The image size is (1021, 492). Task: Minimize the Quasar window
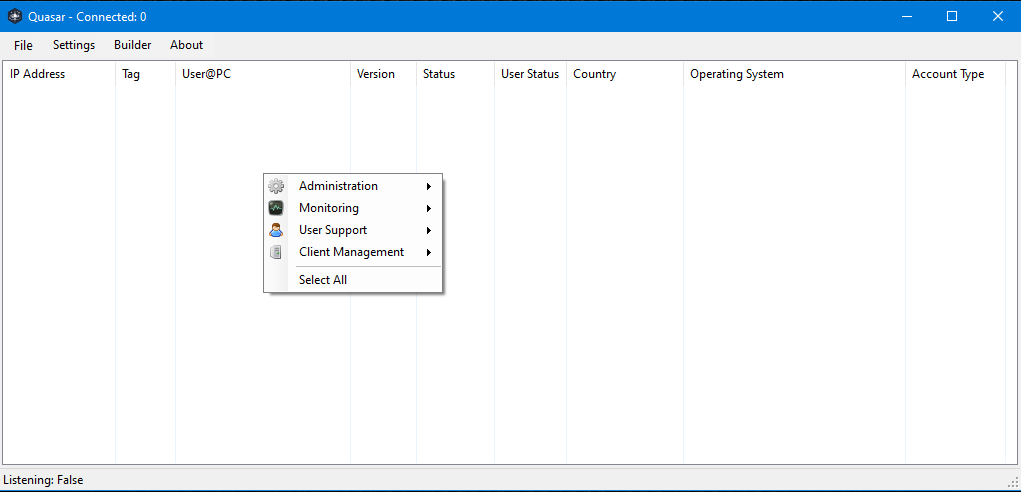[x=906, y=16]
